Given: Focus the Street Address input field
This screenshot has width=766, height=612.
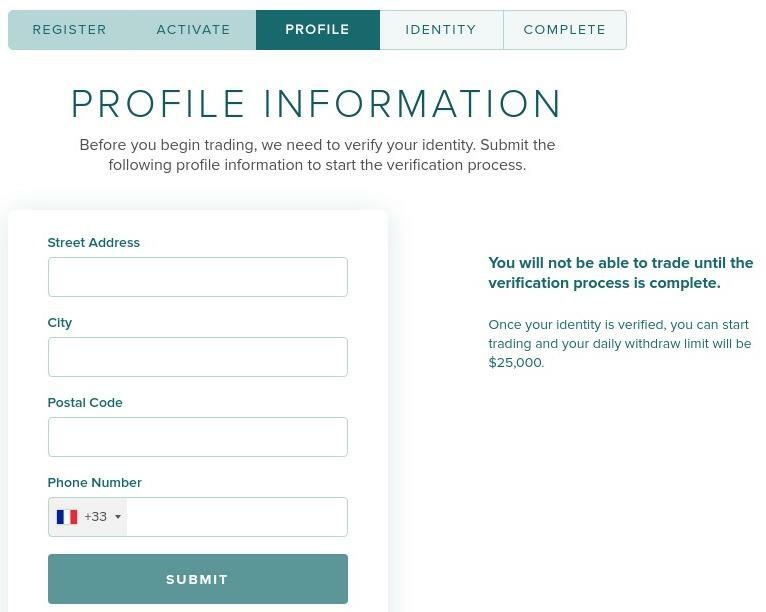Looking at the screenshot, I should tap(197, 277).
